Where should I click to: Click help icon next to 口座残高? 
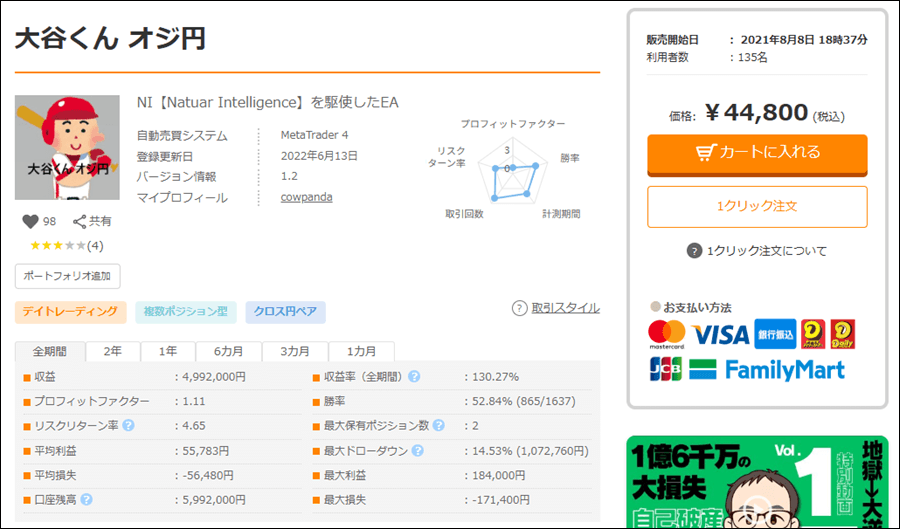point(86,499)
